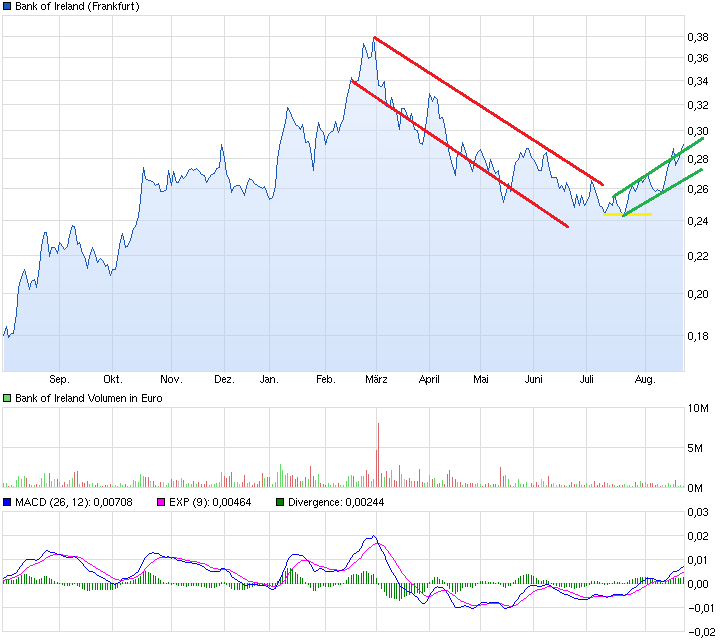Click the 'Aug.' month axis label
This screenshot has height=640, width=726.
(645, 380)
